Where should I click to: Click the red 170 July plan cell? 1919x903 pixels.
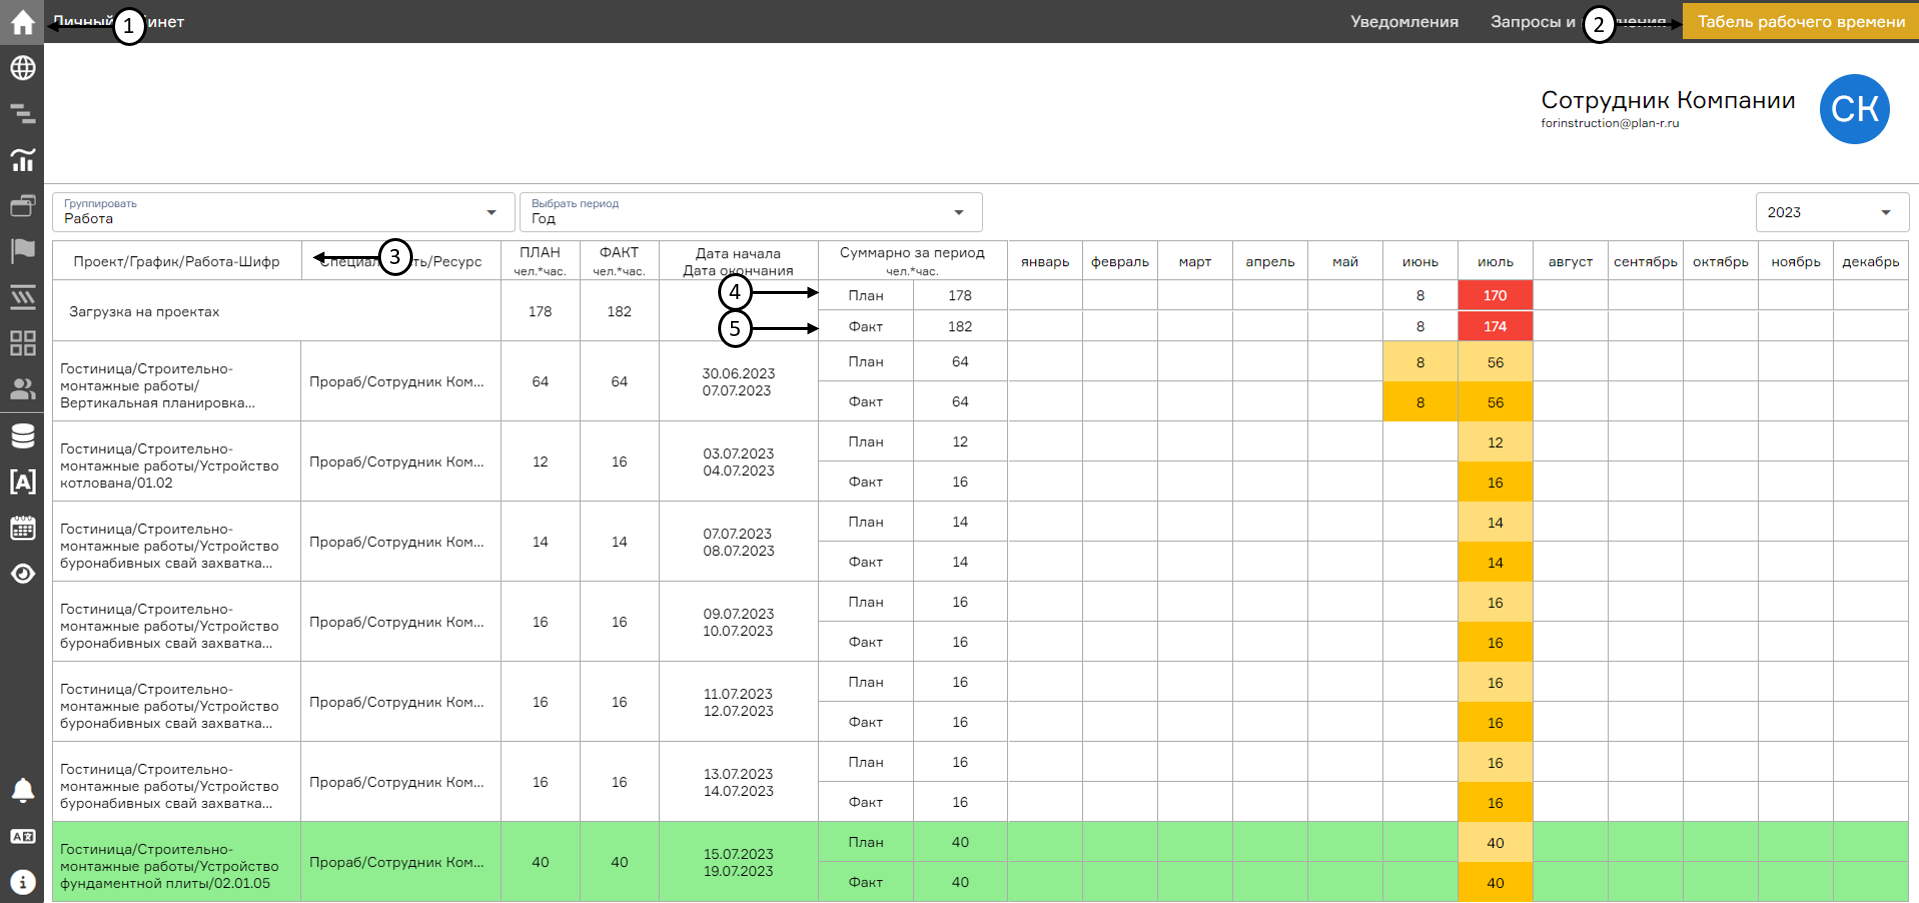[1495, 295]
